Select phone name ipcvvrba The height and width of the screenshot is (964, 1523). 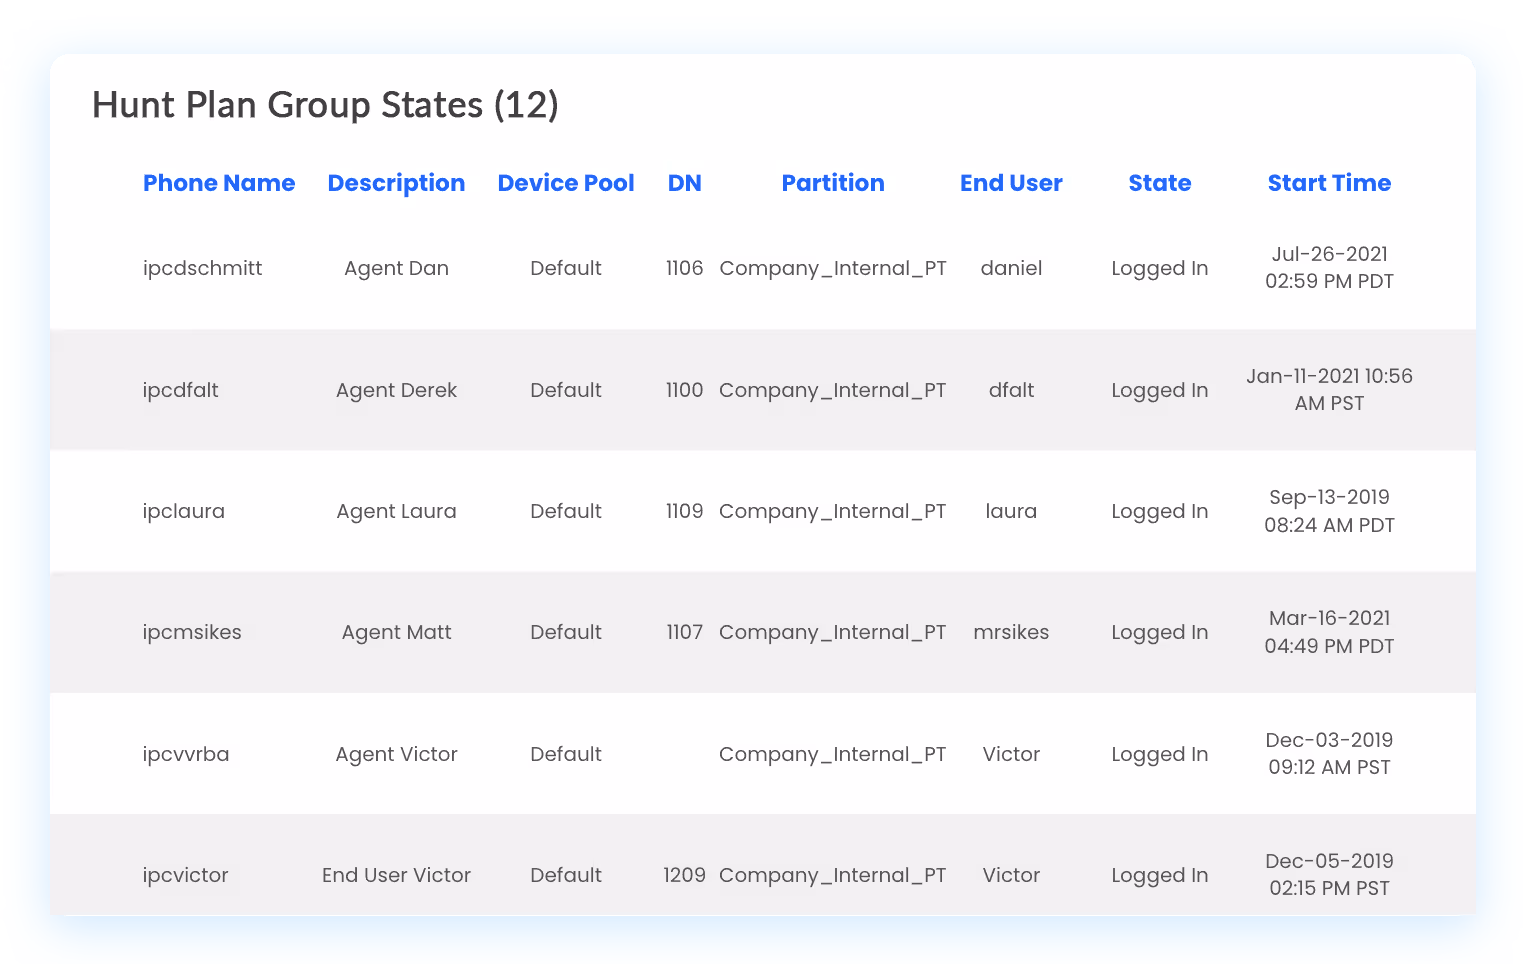[186, 754]
